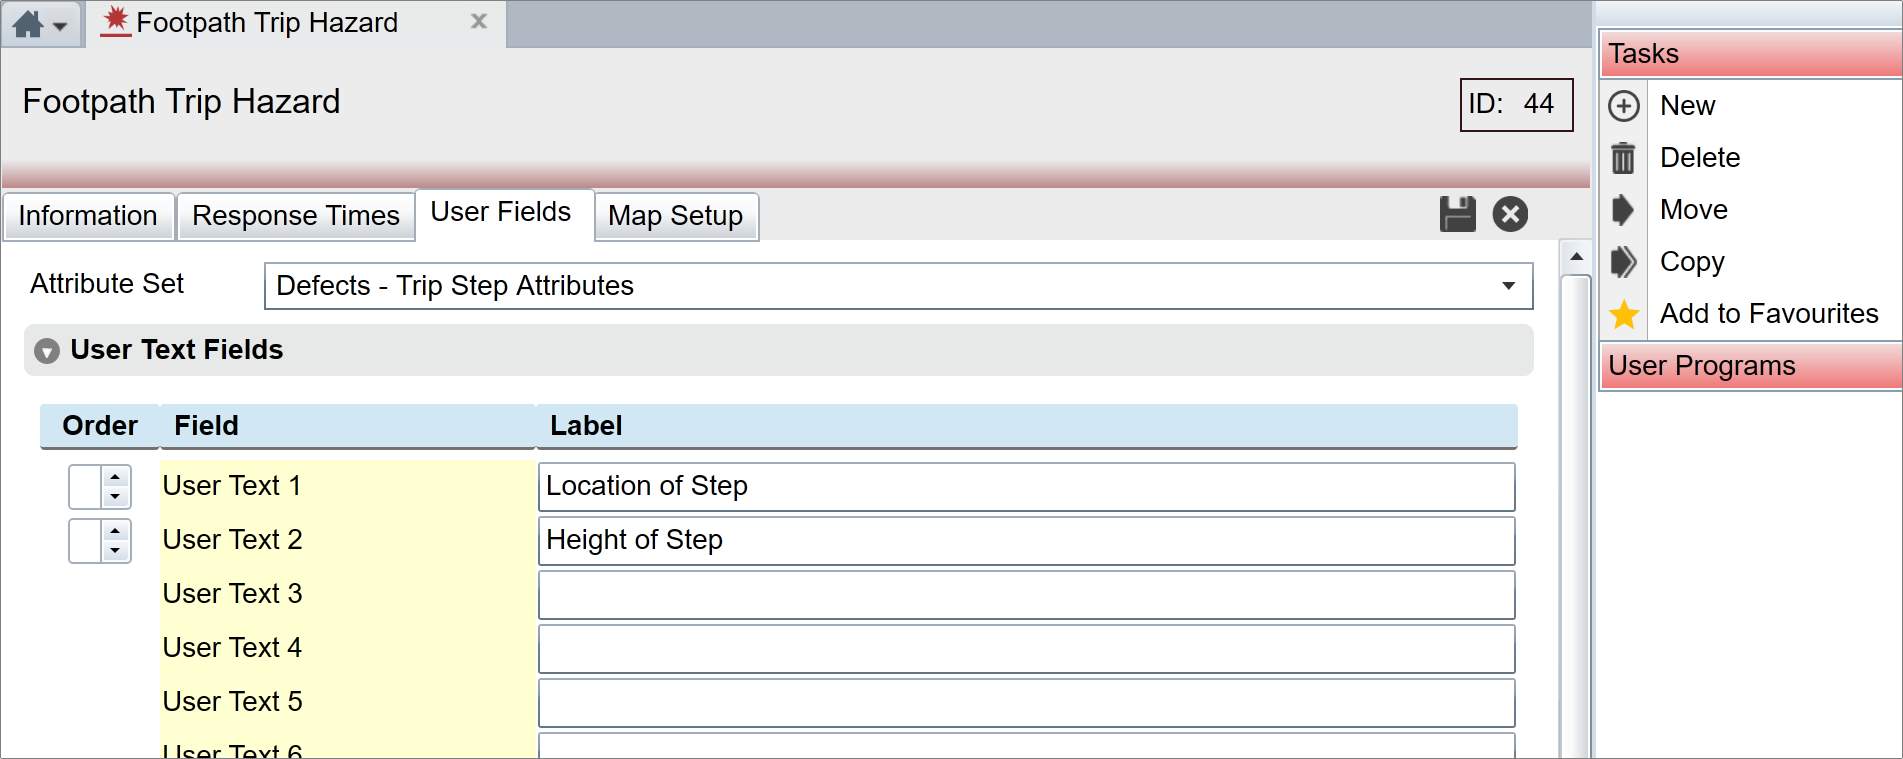Click the User Programs panel header

pyautogui.click(x=1749, y=366)
